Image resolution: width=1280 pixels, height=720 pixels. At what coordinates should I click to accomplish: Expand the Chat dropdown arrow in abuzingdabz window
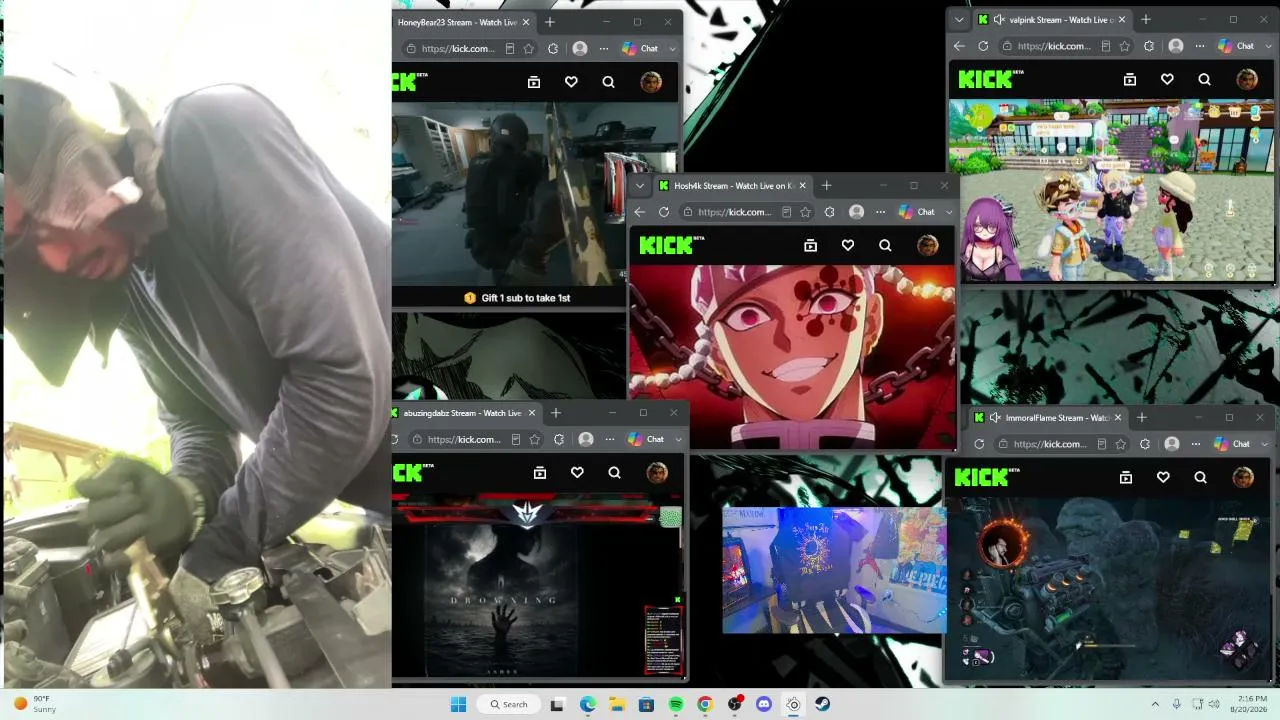click(x=678, y=439)
